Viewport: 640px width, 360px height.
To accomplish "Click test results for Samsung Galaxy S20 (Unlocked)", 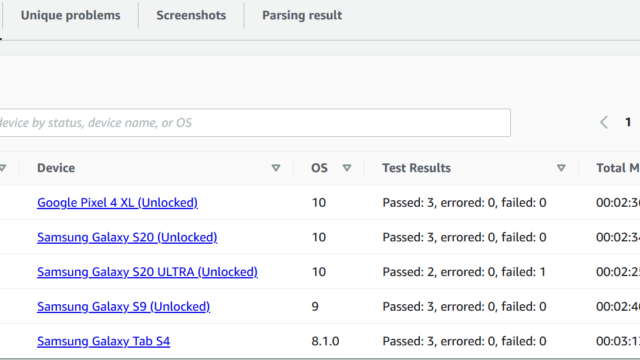I will click(464, 237).
